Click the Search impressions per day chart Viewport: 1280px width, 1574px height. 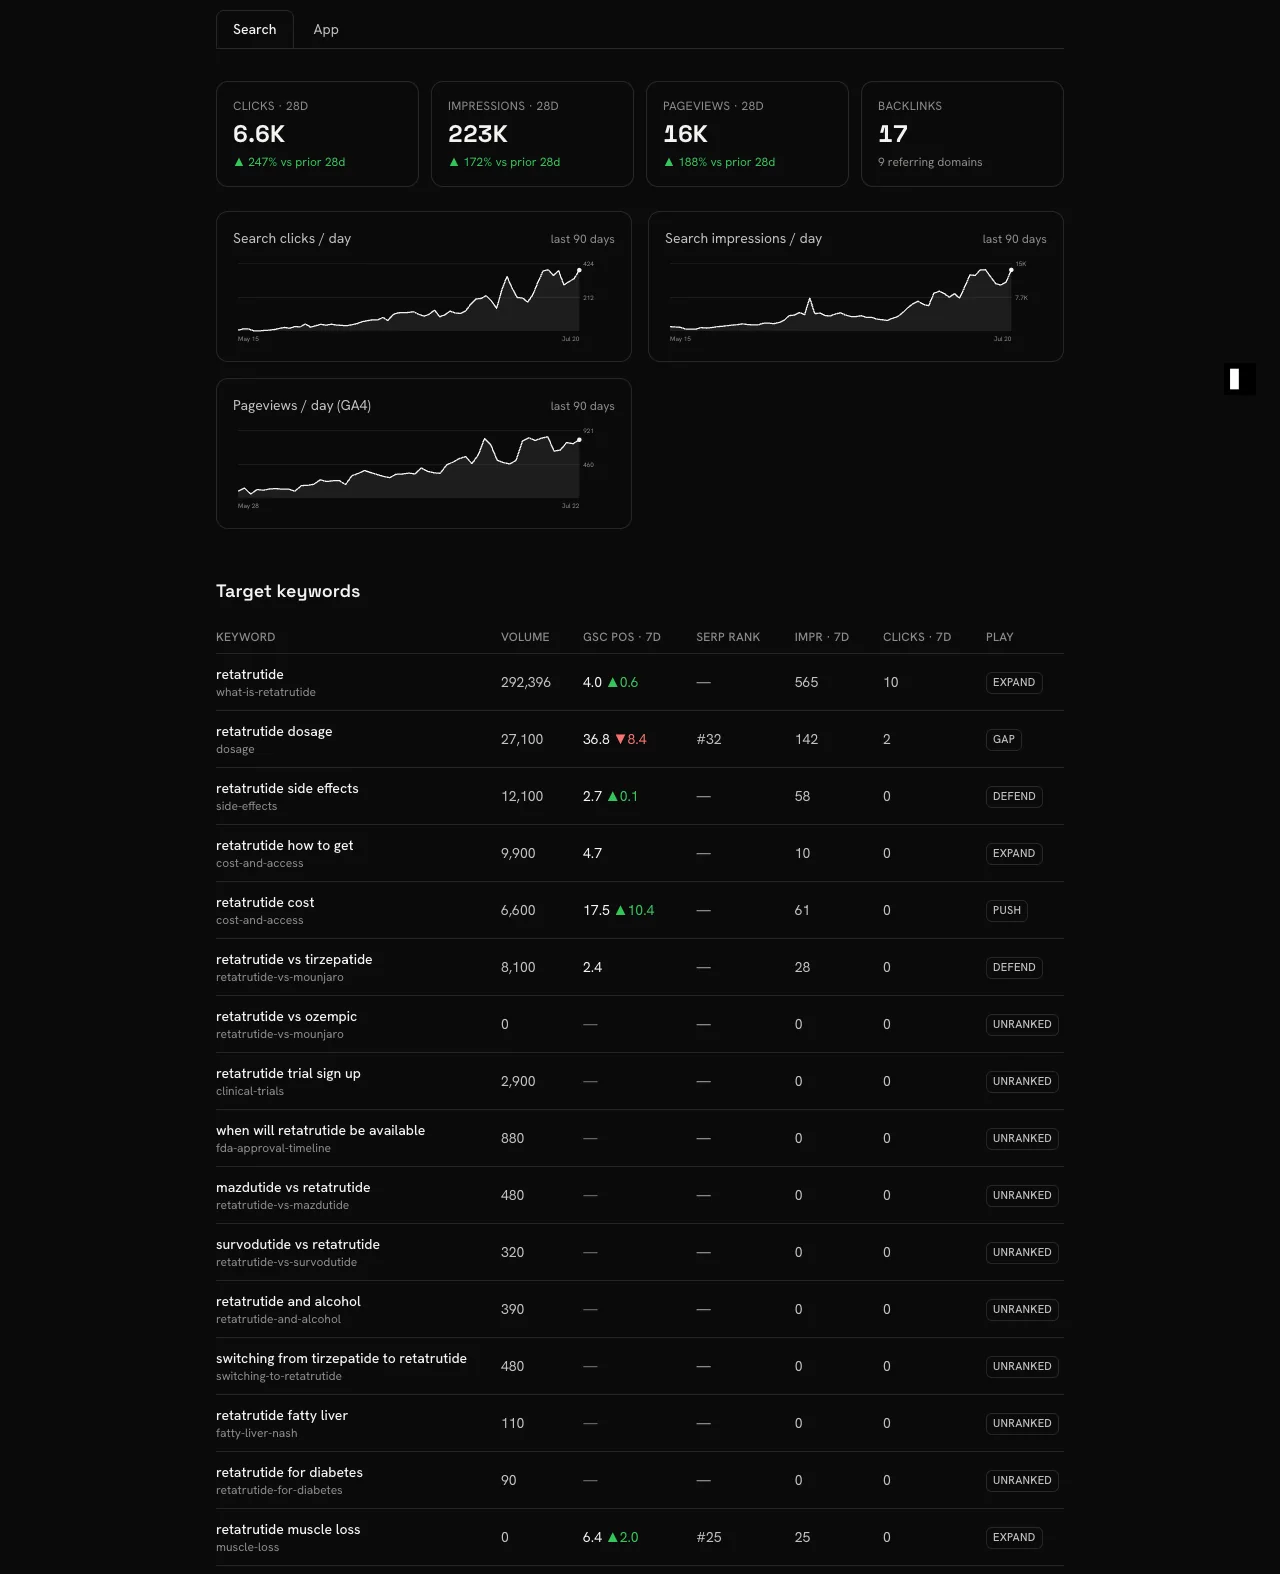tap(856, 286)
